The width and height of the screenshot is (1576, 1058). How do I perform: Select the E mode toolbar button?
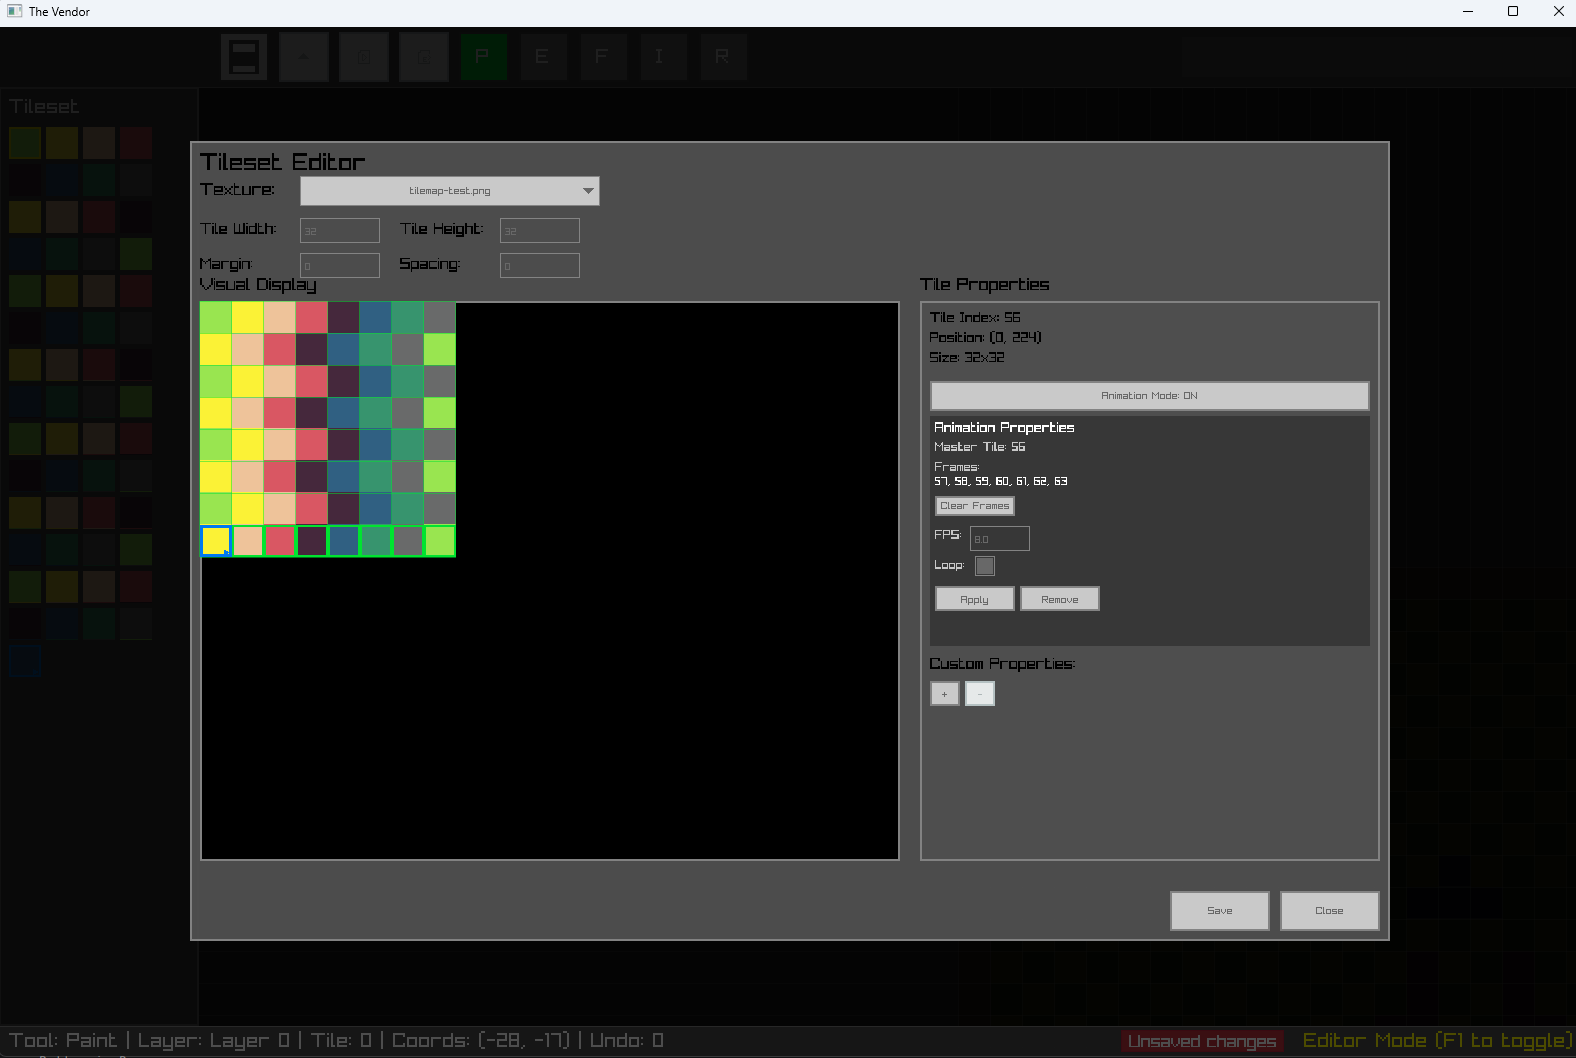542,57
